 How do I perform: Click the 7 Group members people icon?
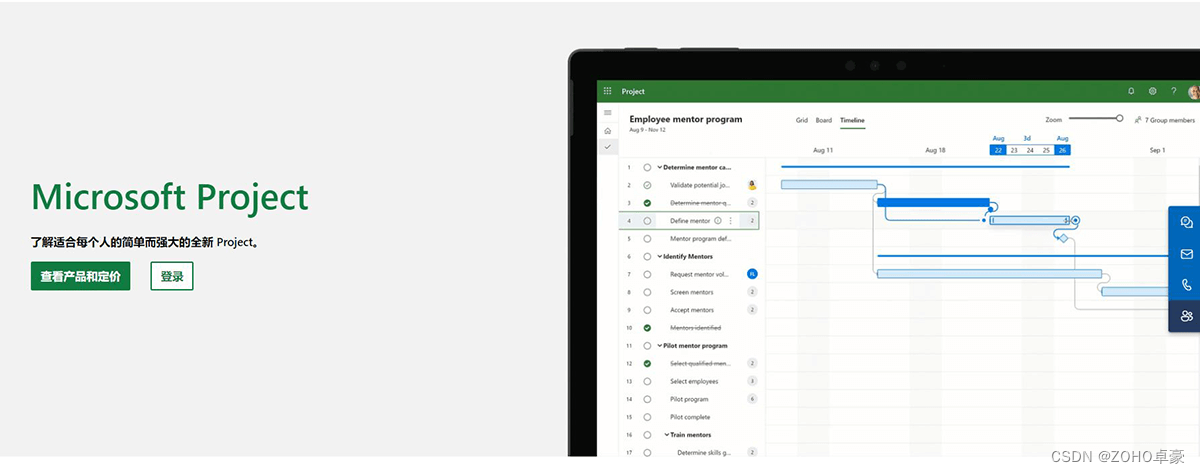[1138, 119]
